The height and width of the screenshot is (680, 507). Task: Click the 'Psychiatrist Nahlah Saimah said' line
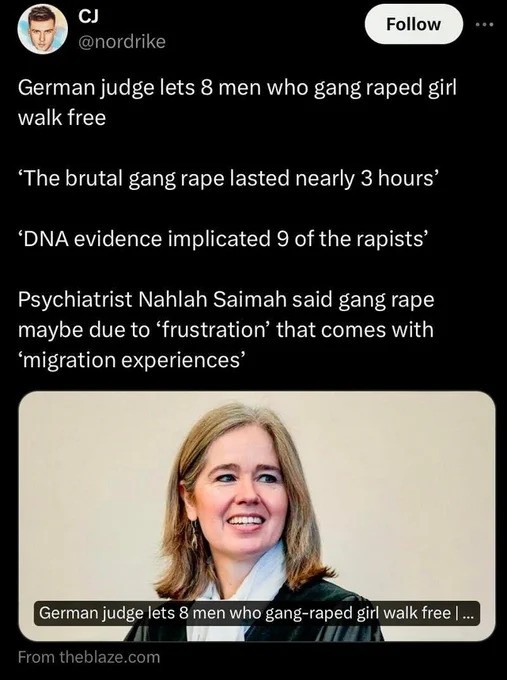click(x=226, y=300)
